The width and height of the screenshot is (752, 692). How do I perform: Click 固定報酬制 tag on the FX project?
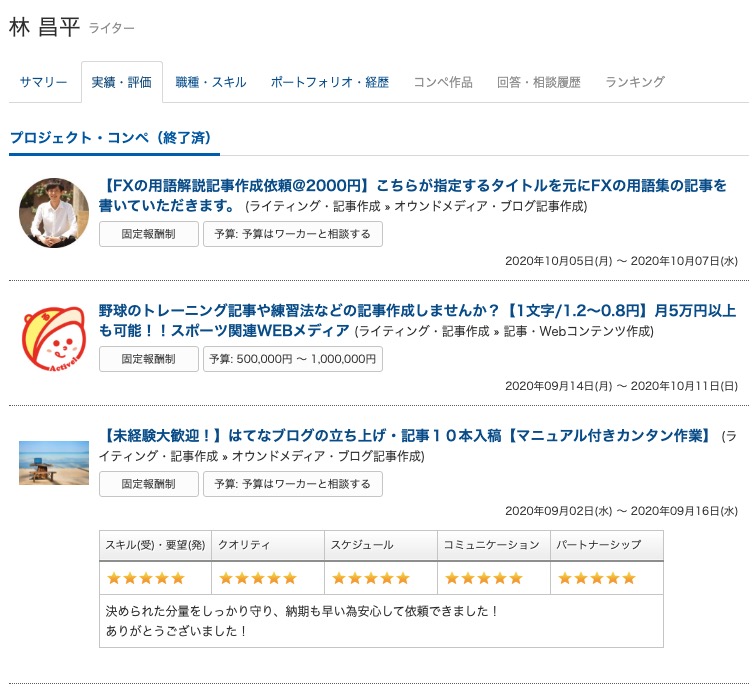(148, 234)
